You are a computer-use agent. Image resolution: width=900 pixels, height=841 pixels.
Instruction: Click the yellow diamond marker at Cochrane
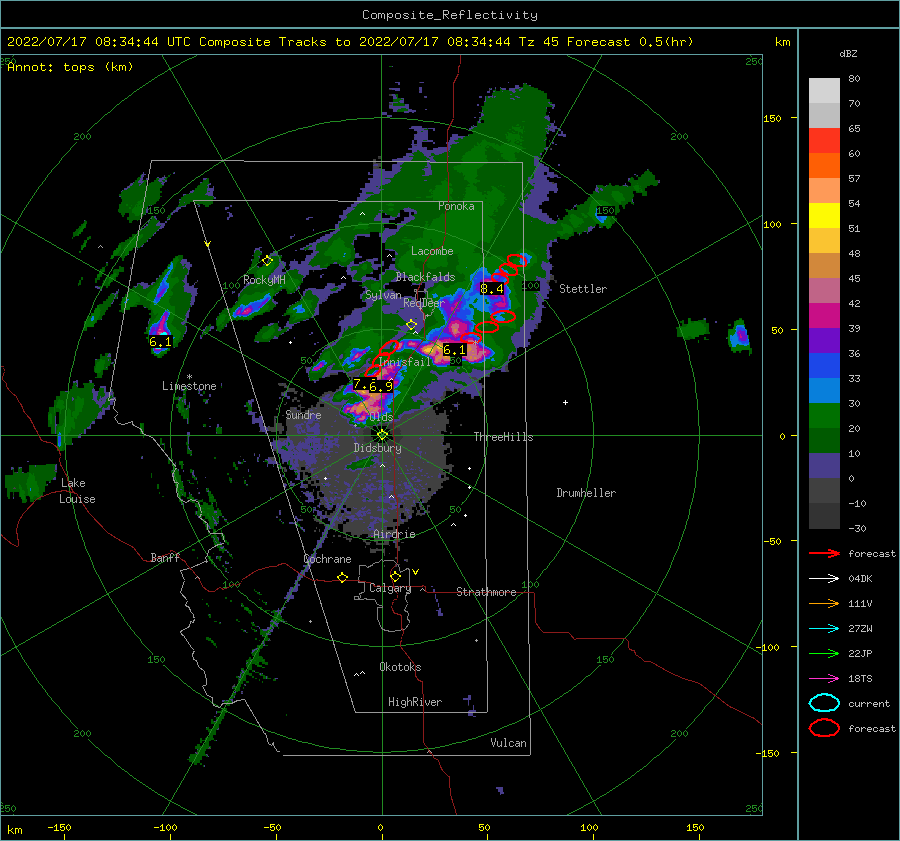click(x=343, y=577)
